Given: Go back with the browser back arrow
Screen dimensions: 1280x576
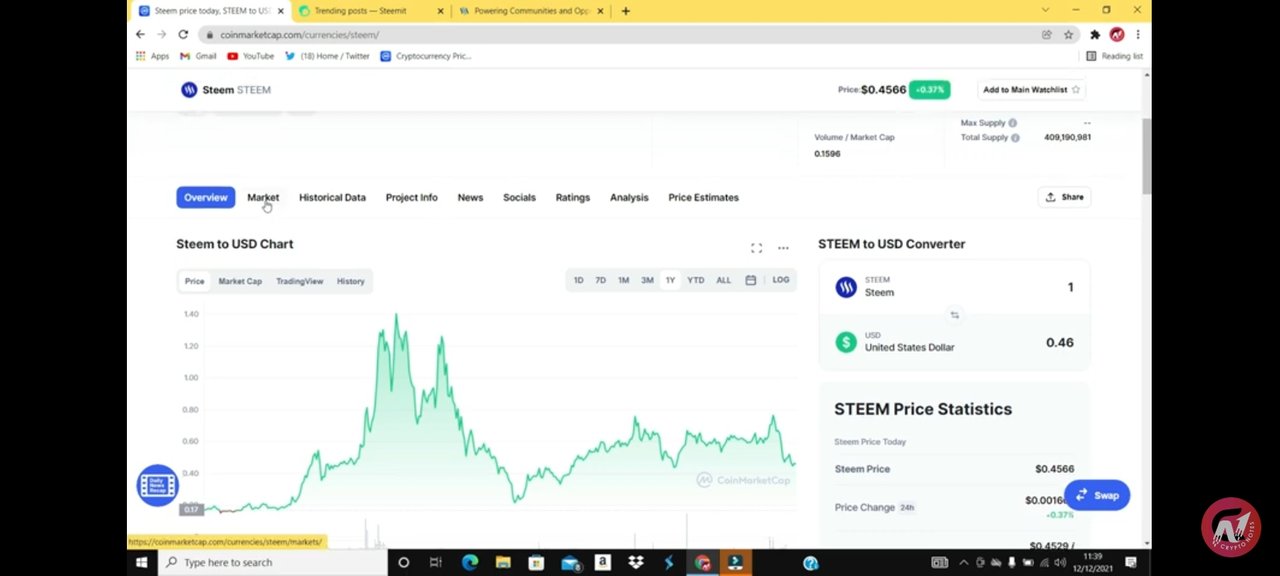Looking at the screenshot, I should pos(140,34).
